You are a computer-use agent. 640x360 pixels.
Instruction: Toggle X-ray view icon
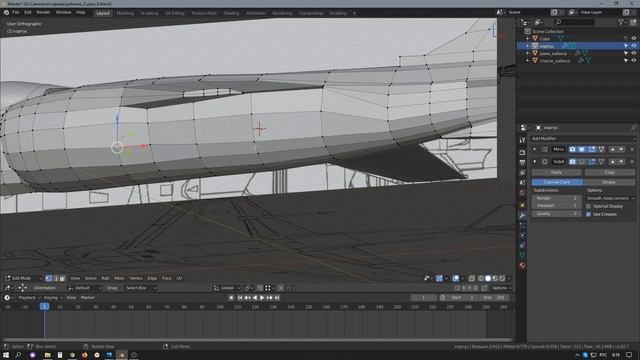click(x=471, y=278)
